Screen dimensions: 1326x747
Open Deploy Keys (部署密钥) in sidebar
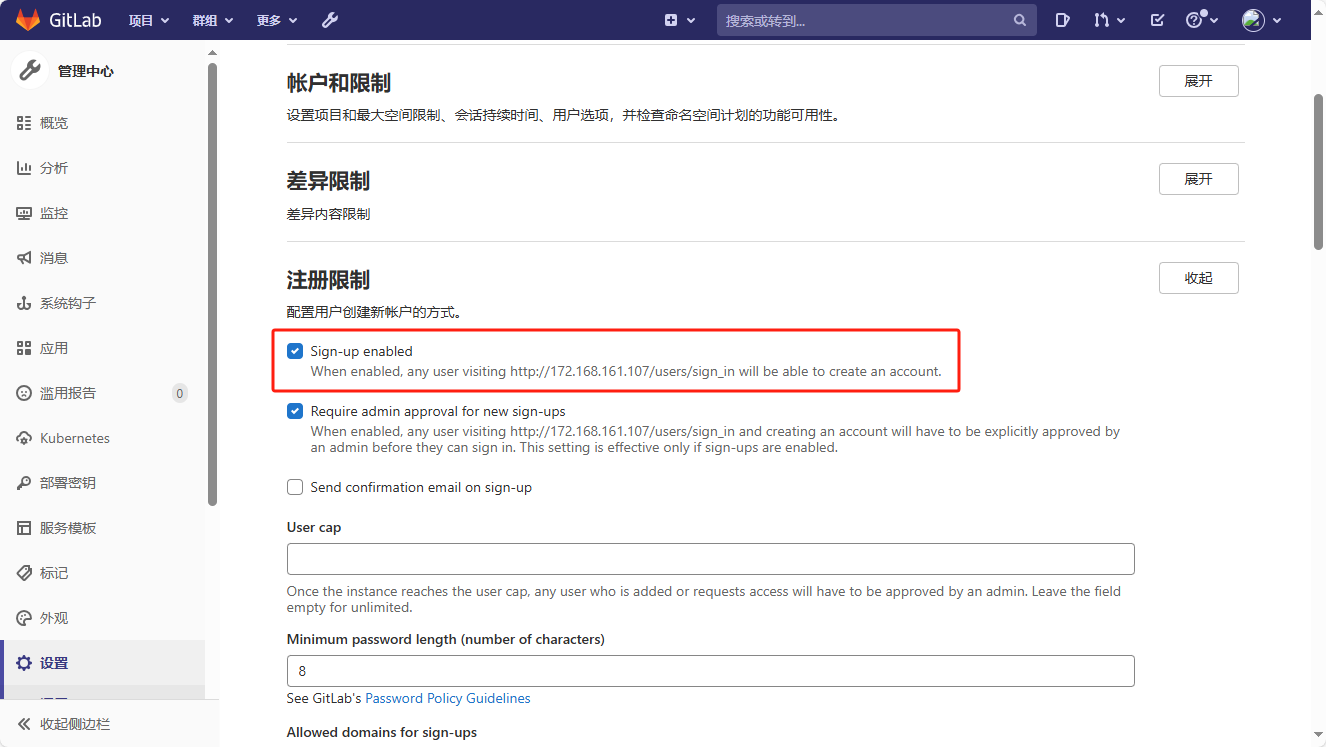point(67,483)
